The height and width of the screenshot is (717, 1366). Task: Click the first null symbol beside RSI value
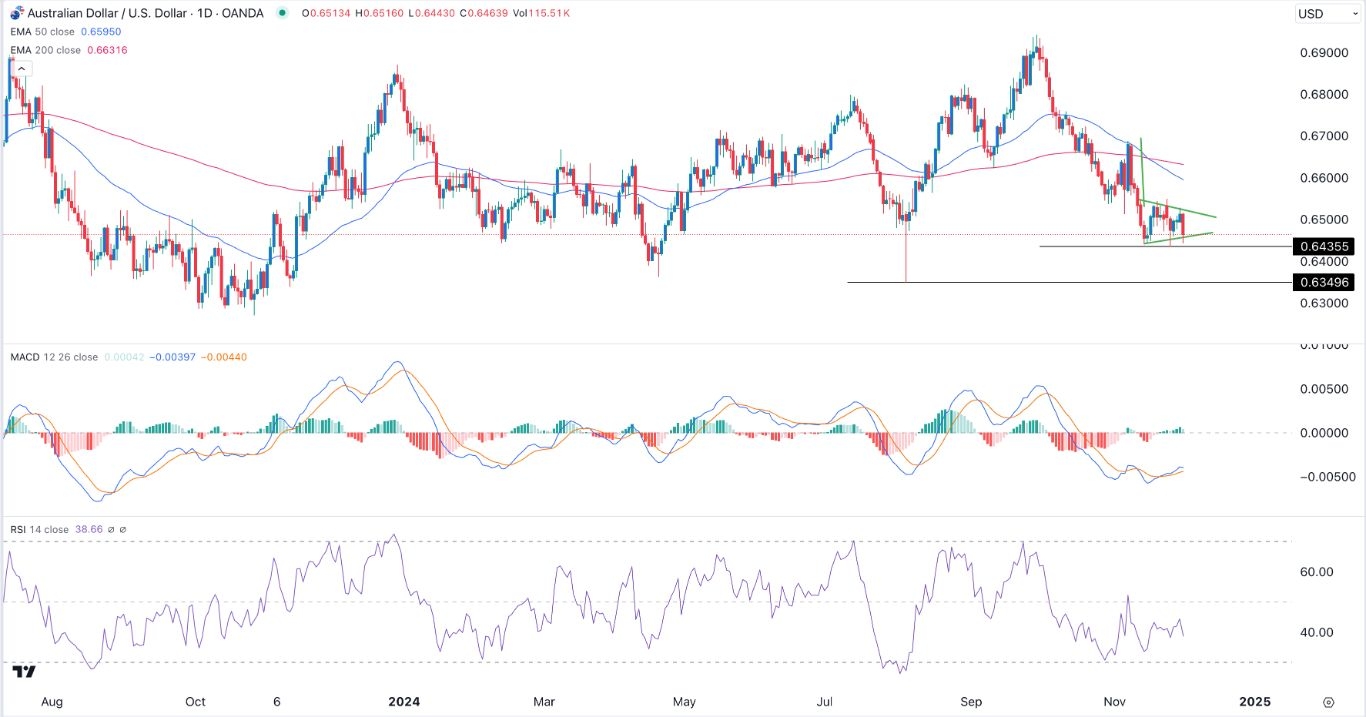(112, 529)
